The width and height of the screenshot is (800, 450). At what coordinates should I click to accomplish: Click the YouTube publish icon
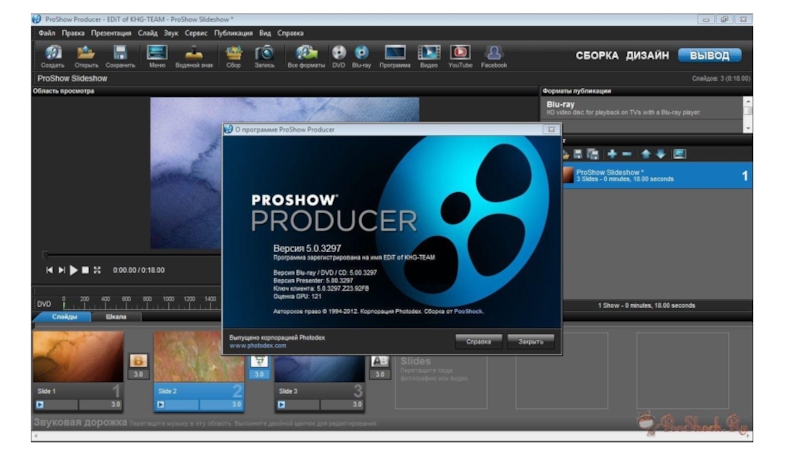[460, 54]
